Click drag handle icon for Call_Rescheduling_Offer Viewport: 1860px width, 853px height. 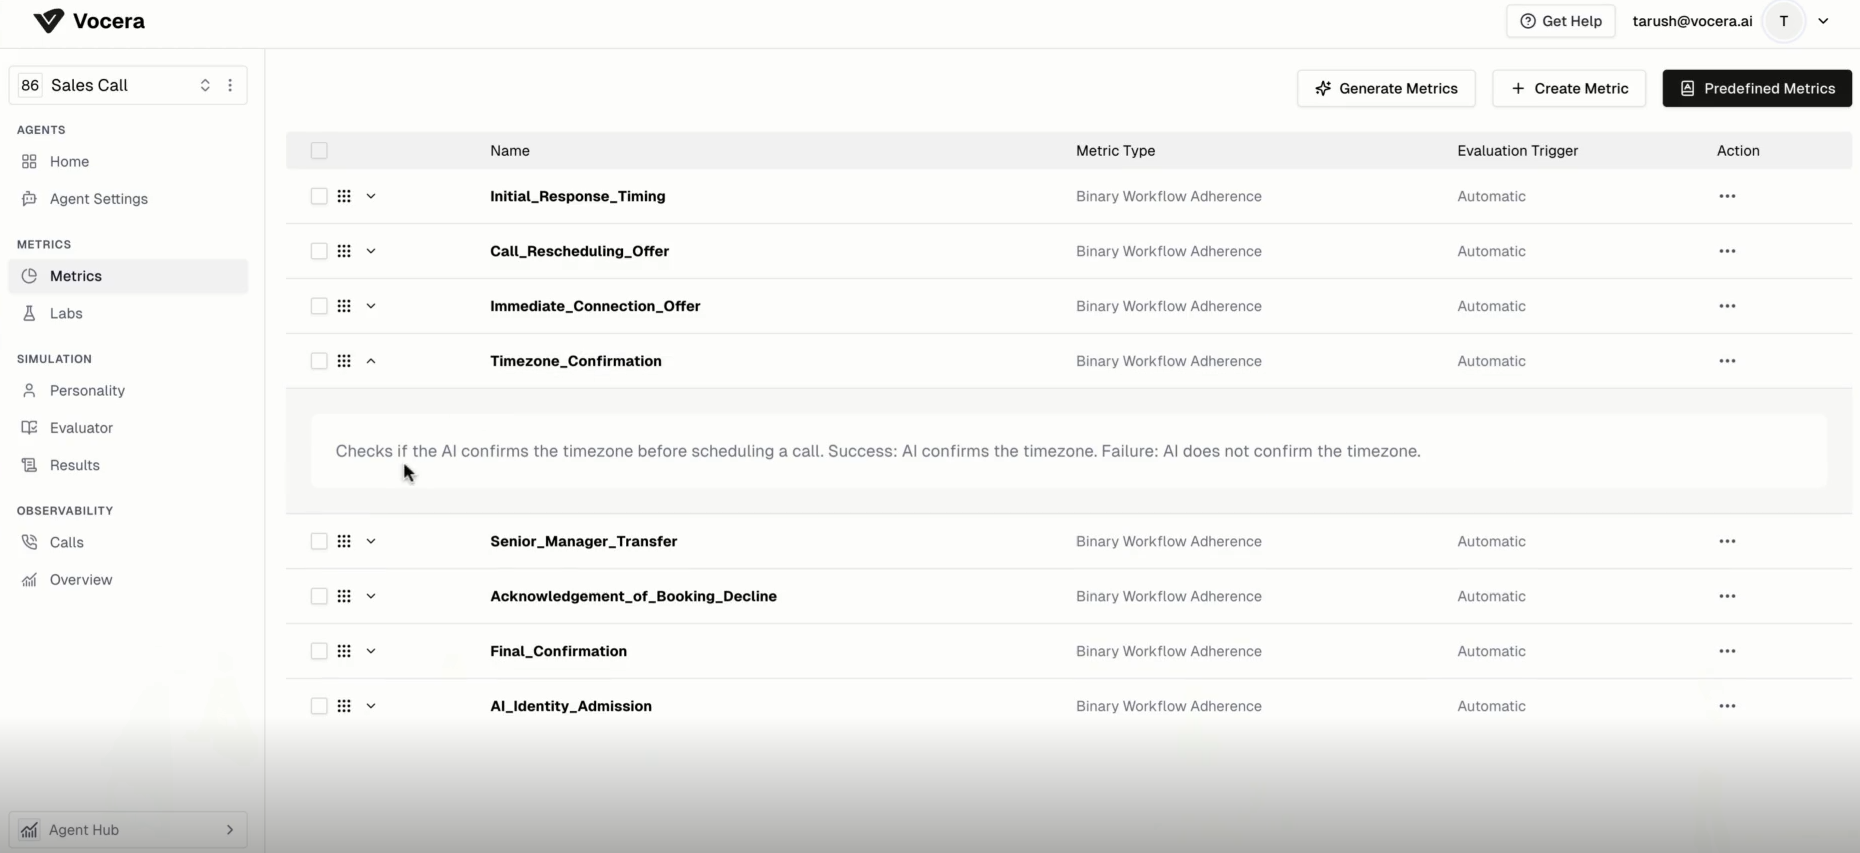coord(344,251)
